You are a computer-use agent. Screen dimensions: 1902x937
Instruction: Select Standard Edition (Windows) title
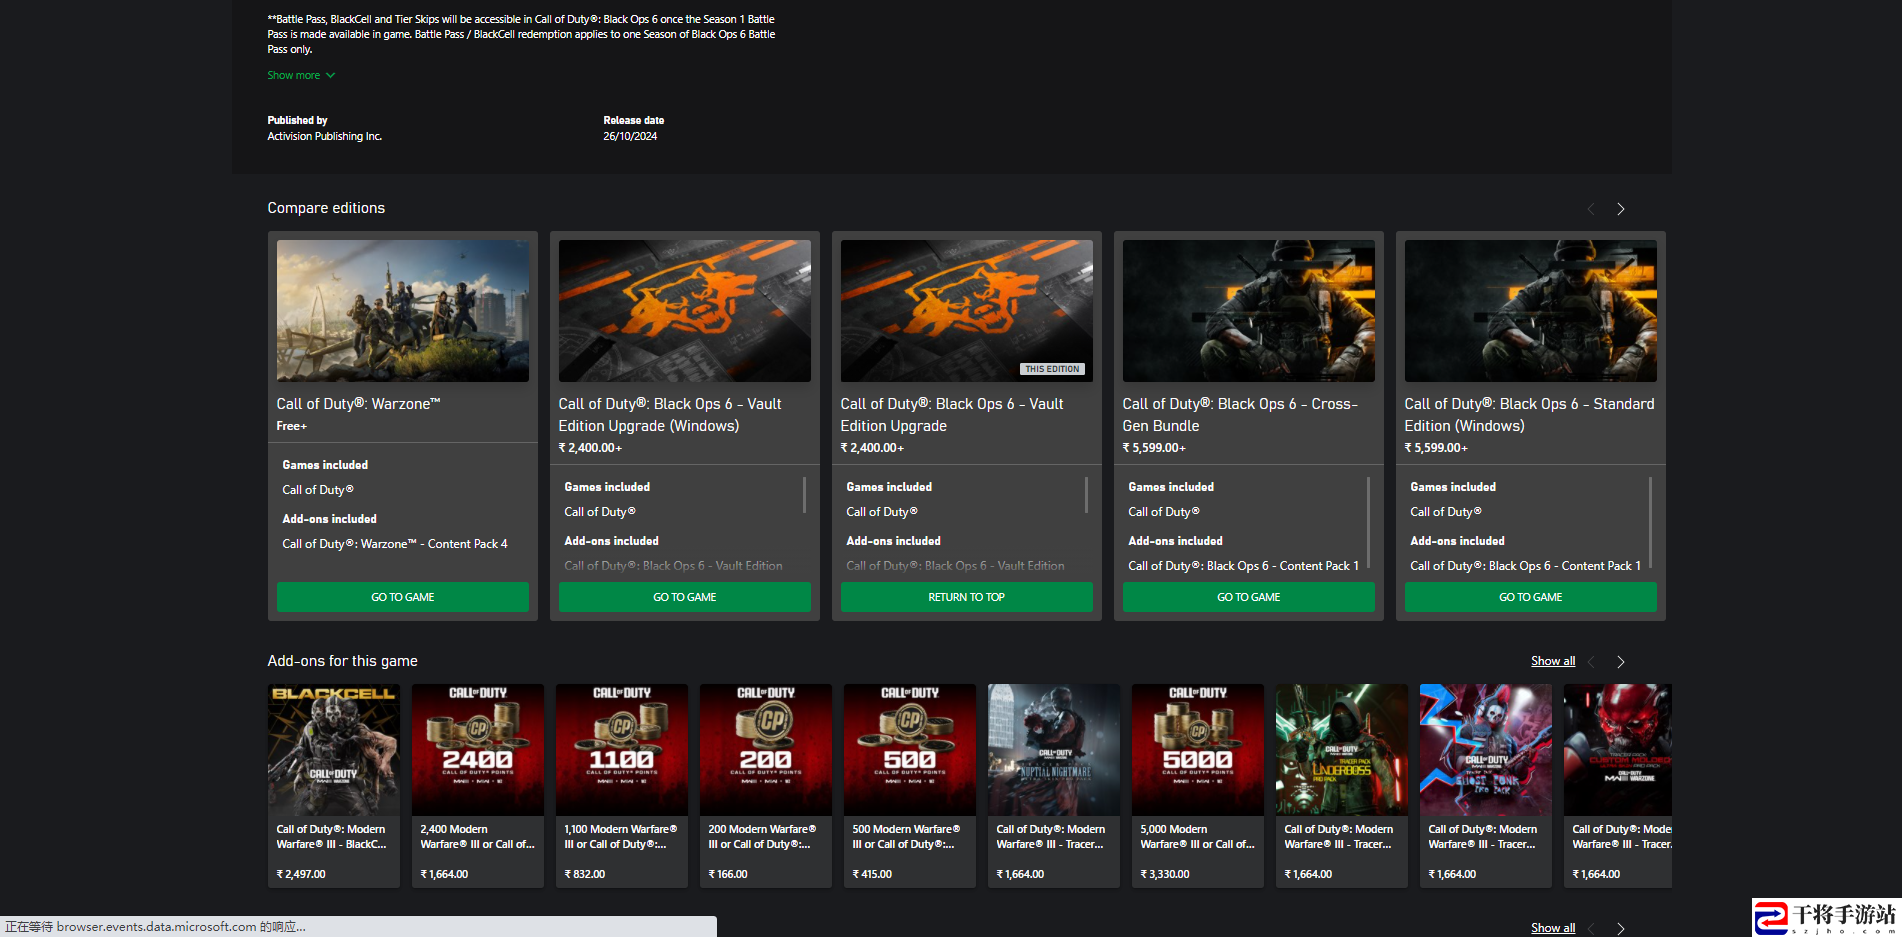1529,415
